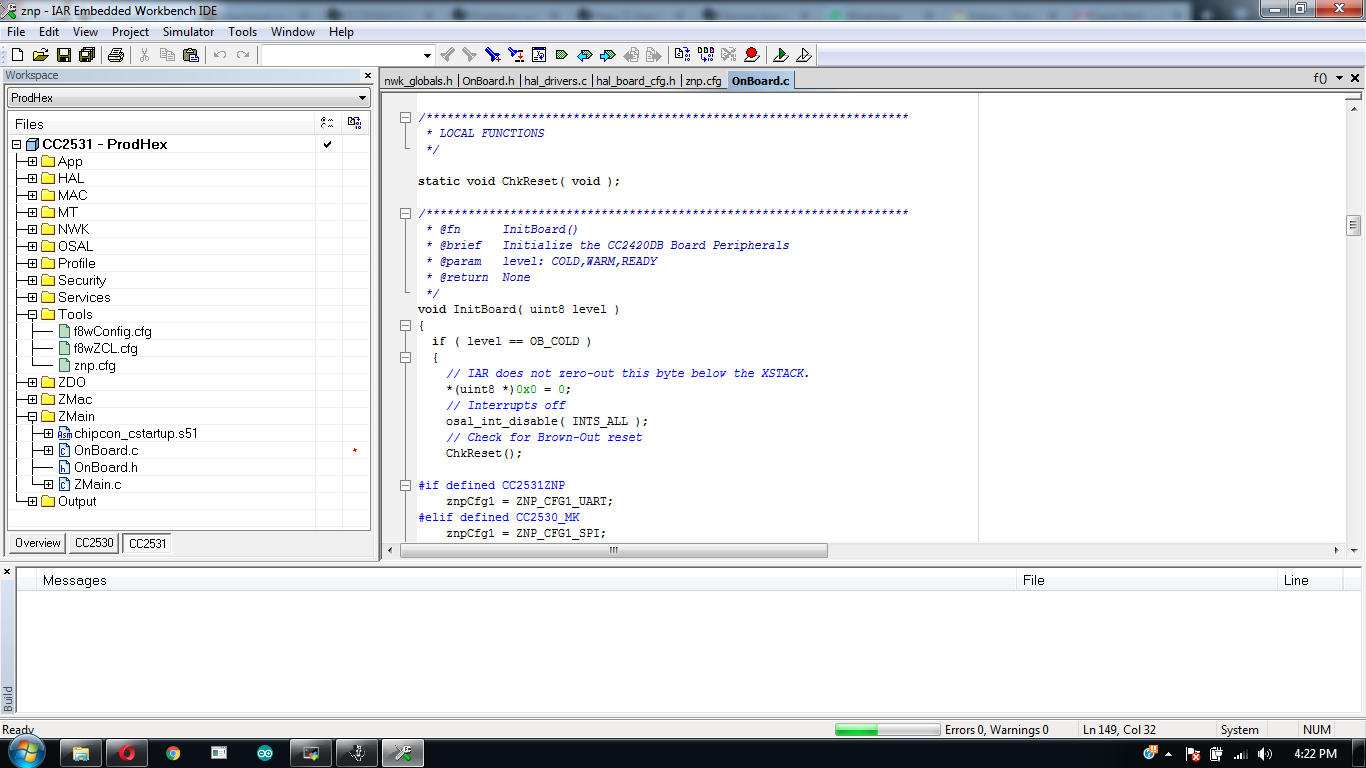Switch to the hal_drivers.c editor tab
This screenshot has height=768, width=1366.
tap(556, 81)
